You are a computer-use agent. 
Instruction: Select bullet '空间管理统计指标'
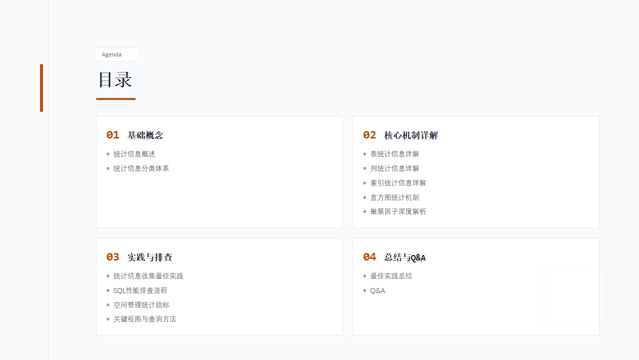[141, 305]
